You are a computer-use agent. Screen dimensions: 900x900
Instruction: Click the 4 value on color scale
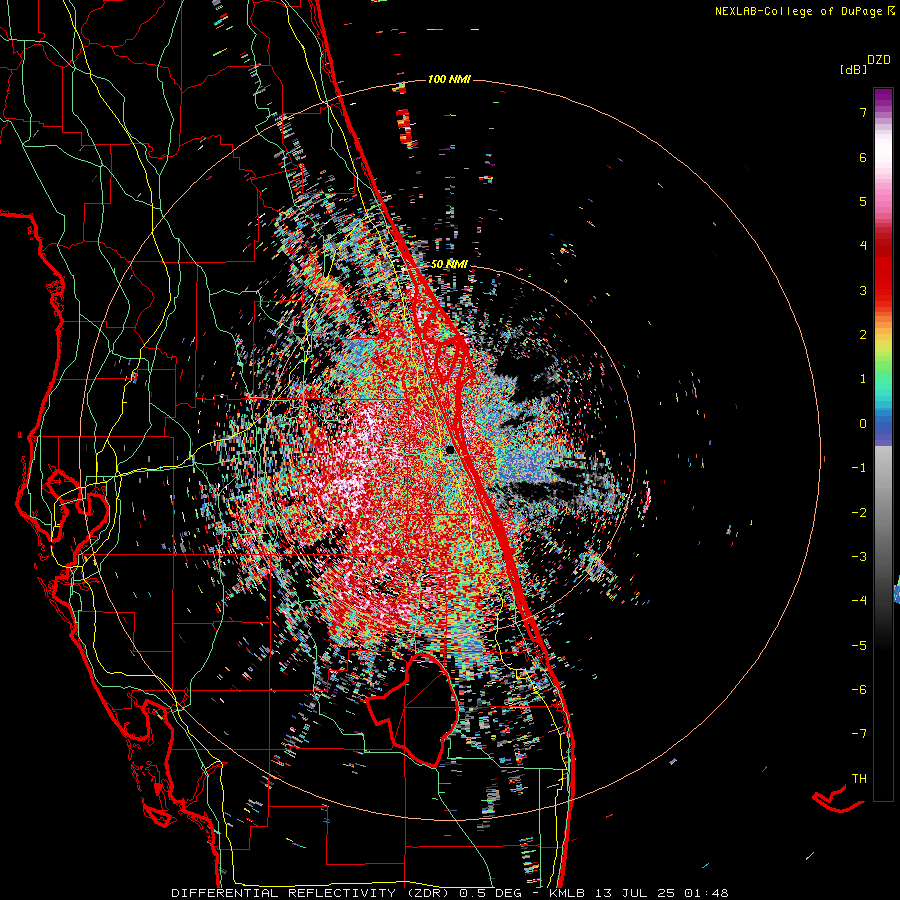click(x=863, y=246)
